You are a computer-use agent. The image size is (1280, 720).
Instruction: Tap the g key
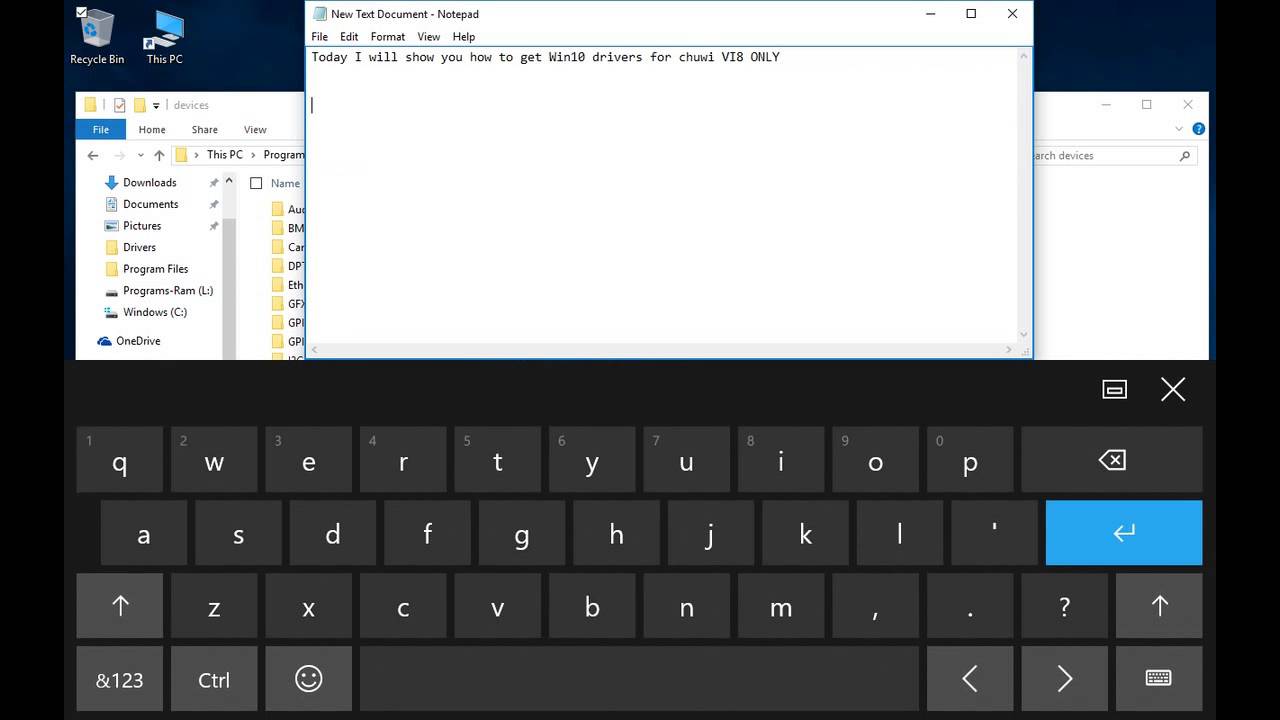click(x=521, y=533)
